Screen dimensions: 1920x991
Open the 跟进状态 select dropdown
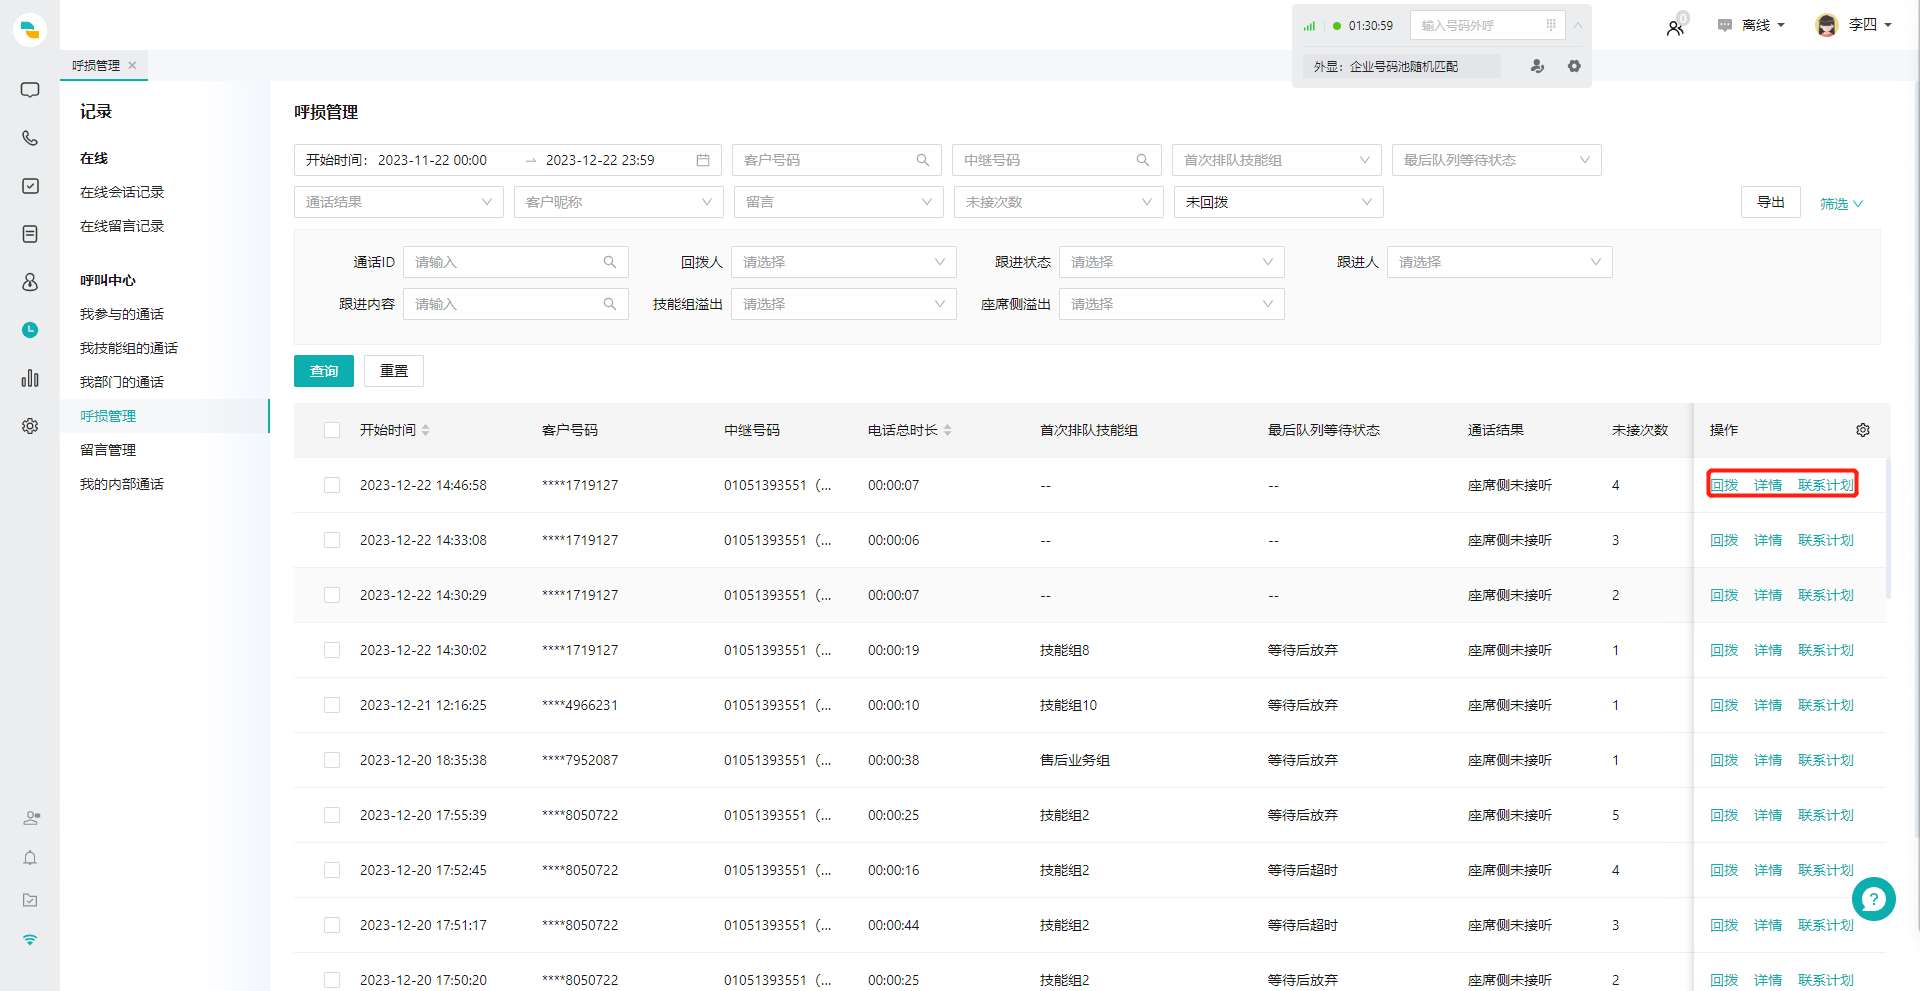[1172, 262]
